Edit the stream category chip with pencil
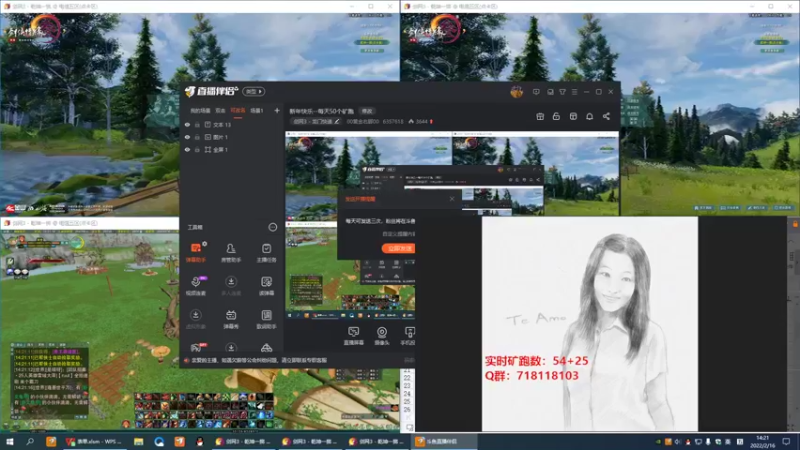 tap(316, 121)
